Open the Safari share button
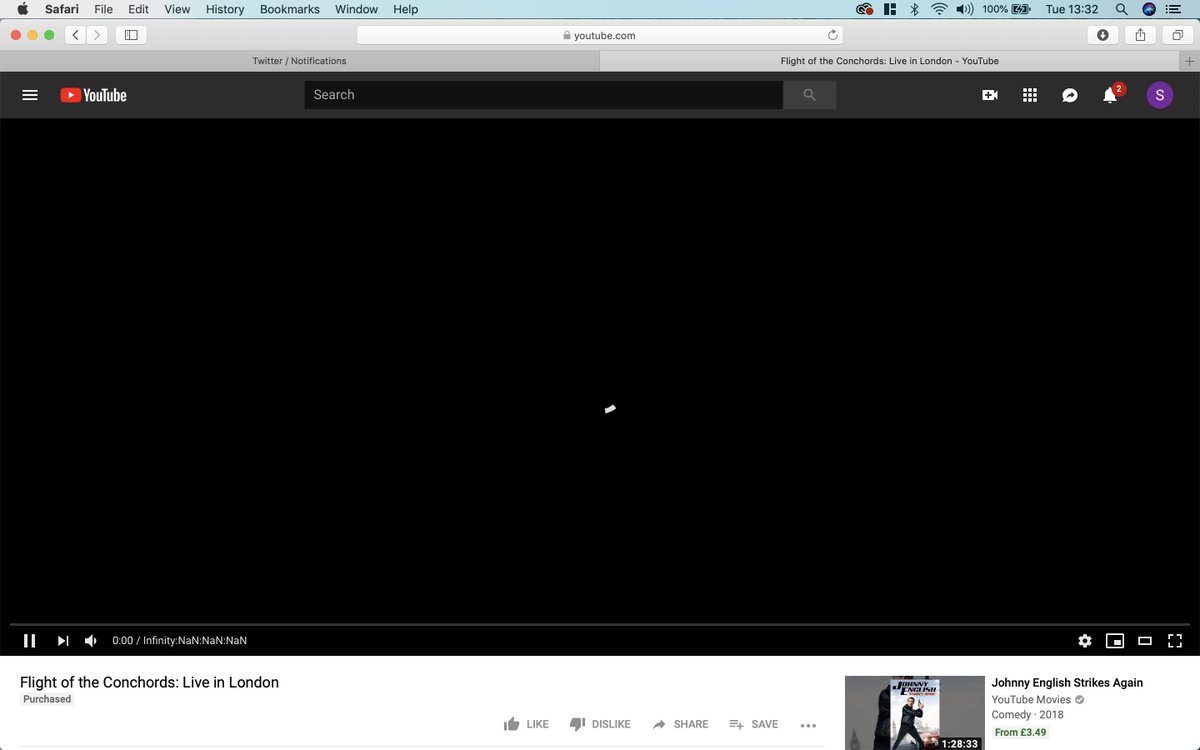Image resolution: width=1200 pixels, height=750 pixels. click(1140, 35)
